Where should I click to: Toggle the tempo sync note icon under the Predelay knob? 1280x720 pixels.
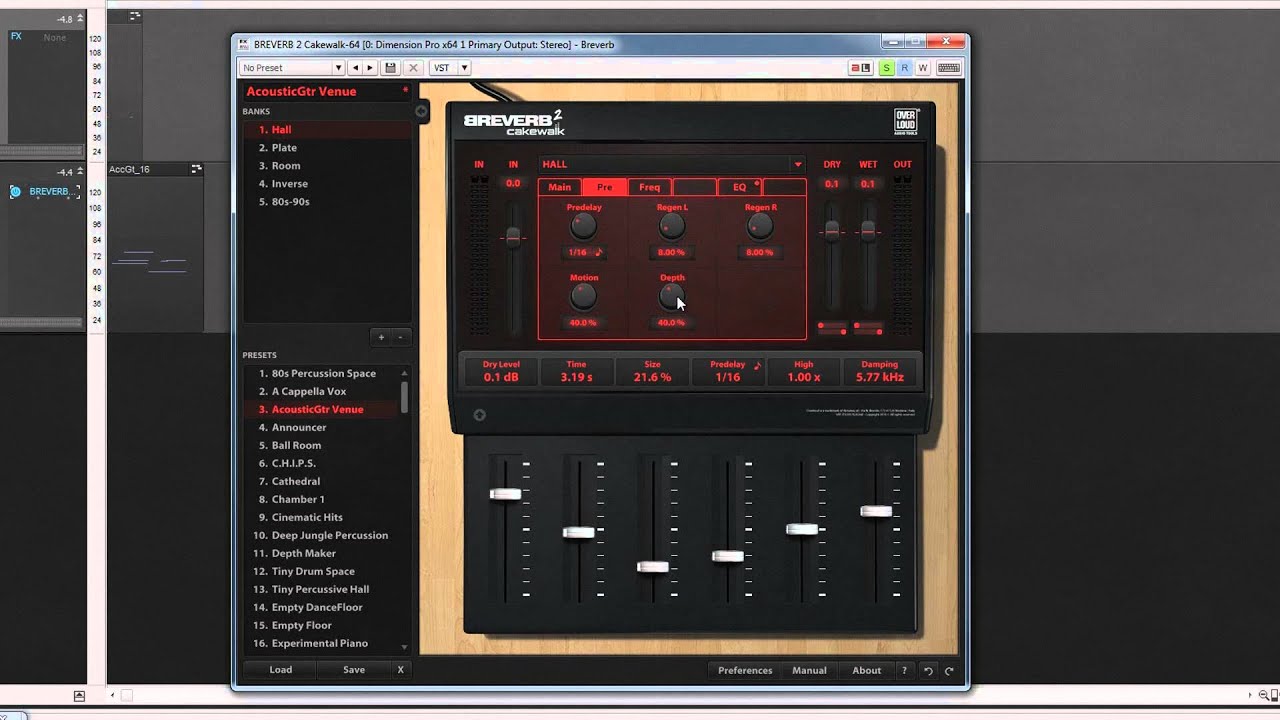pos(599,252)
